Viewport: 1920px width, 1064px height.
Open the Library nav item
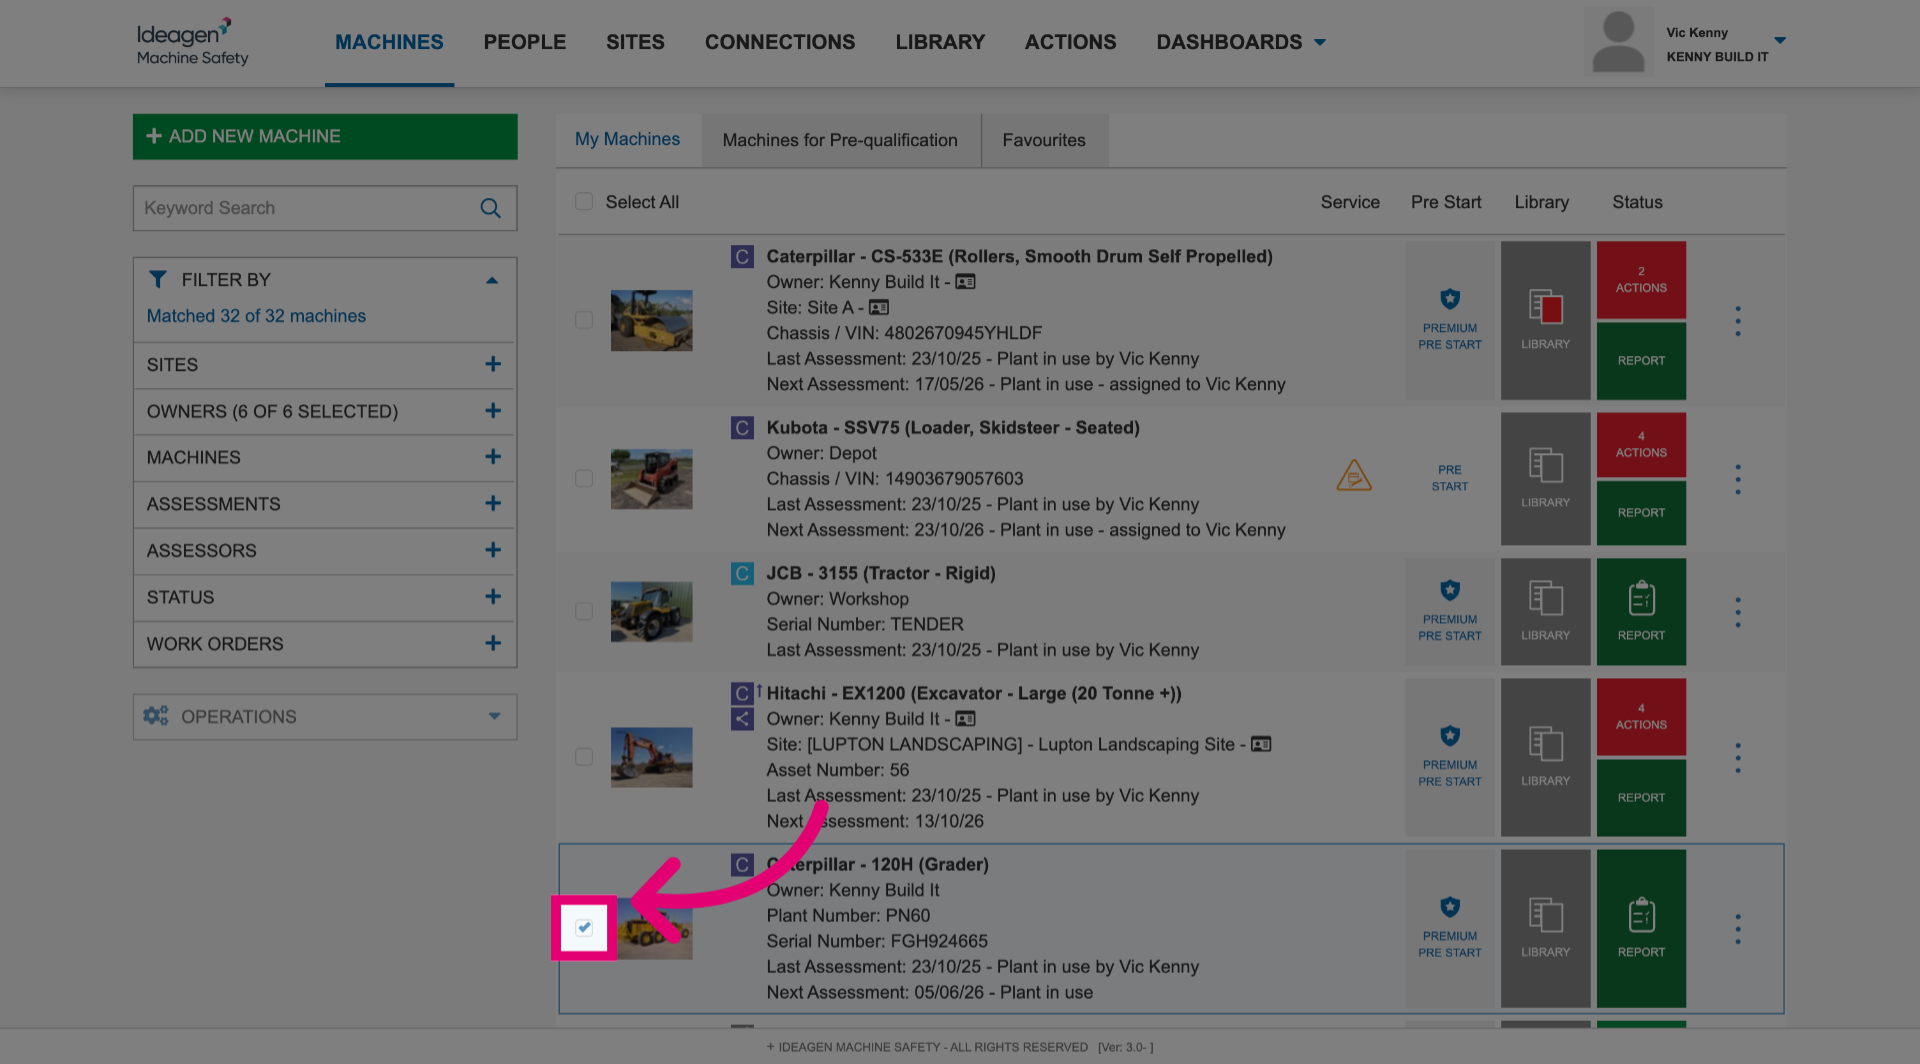click(x=940, y=42)
